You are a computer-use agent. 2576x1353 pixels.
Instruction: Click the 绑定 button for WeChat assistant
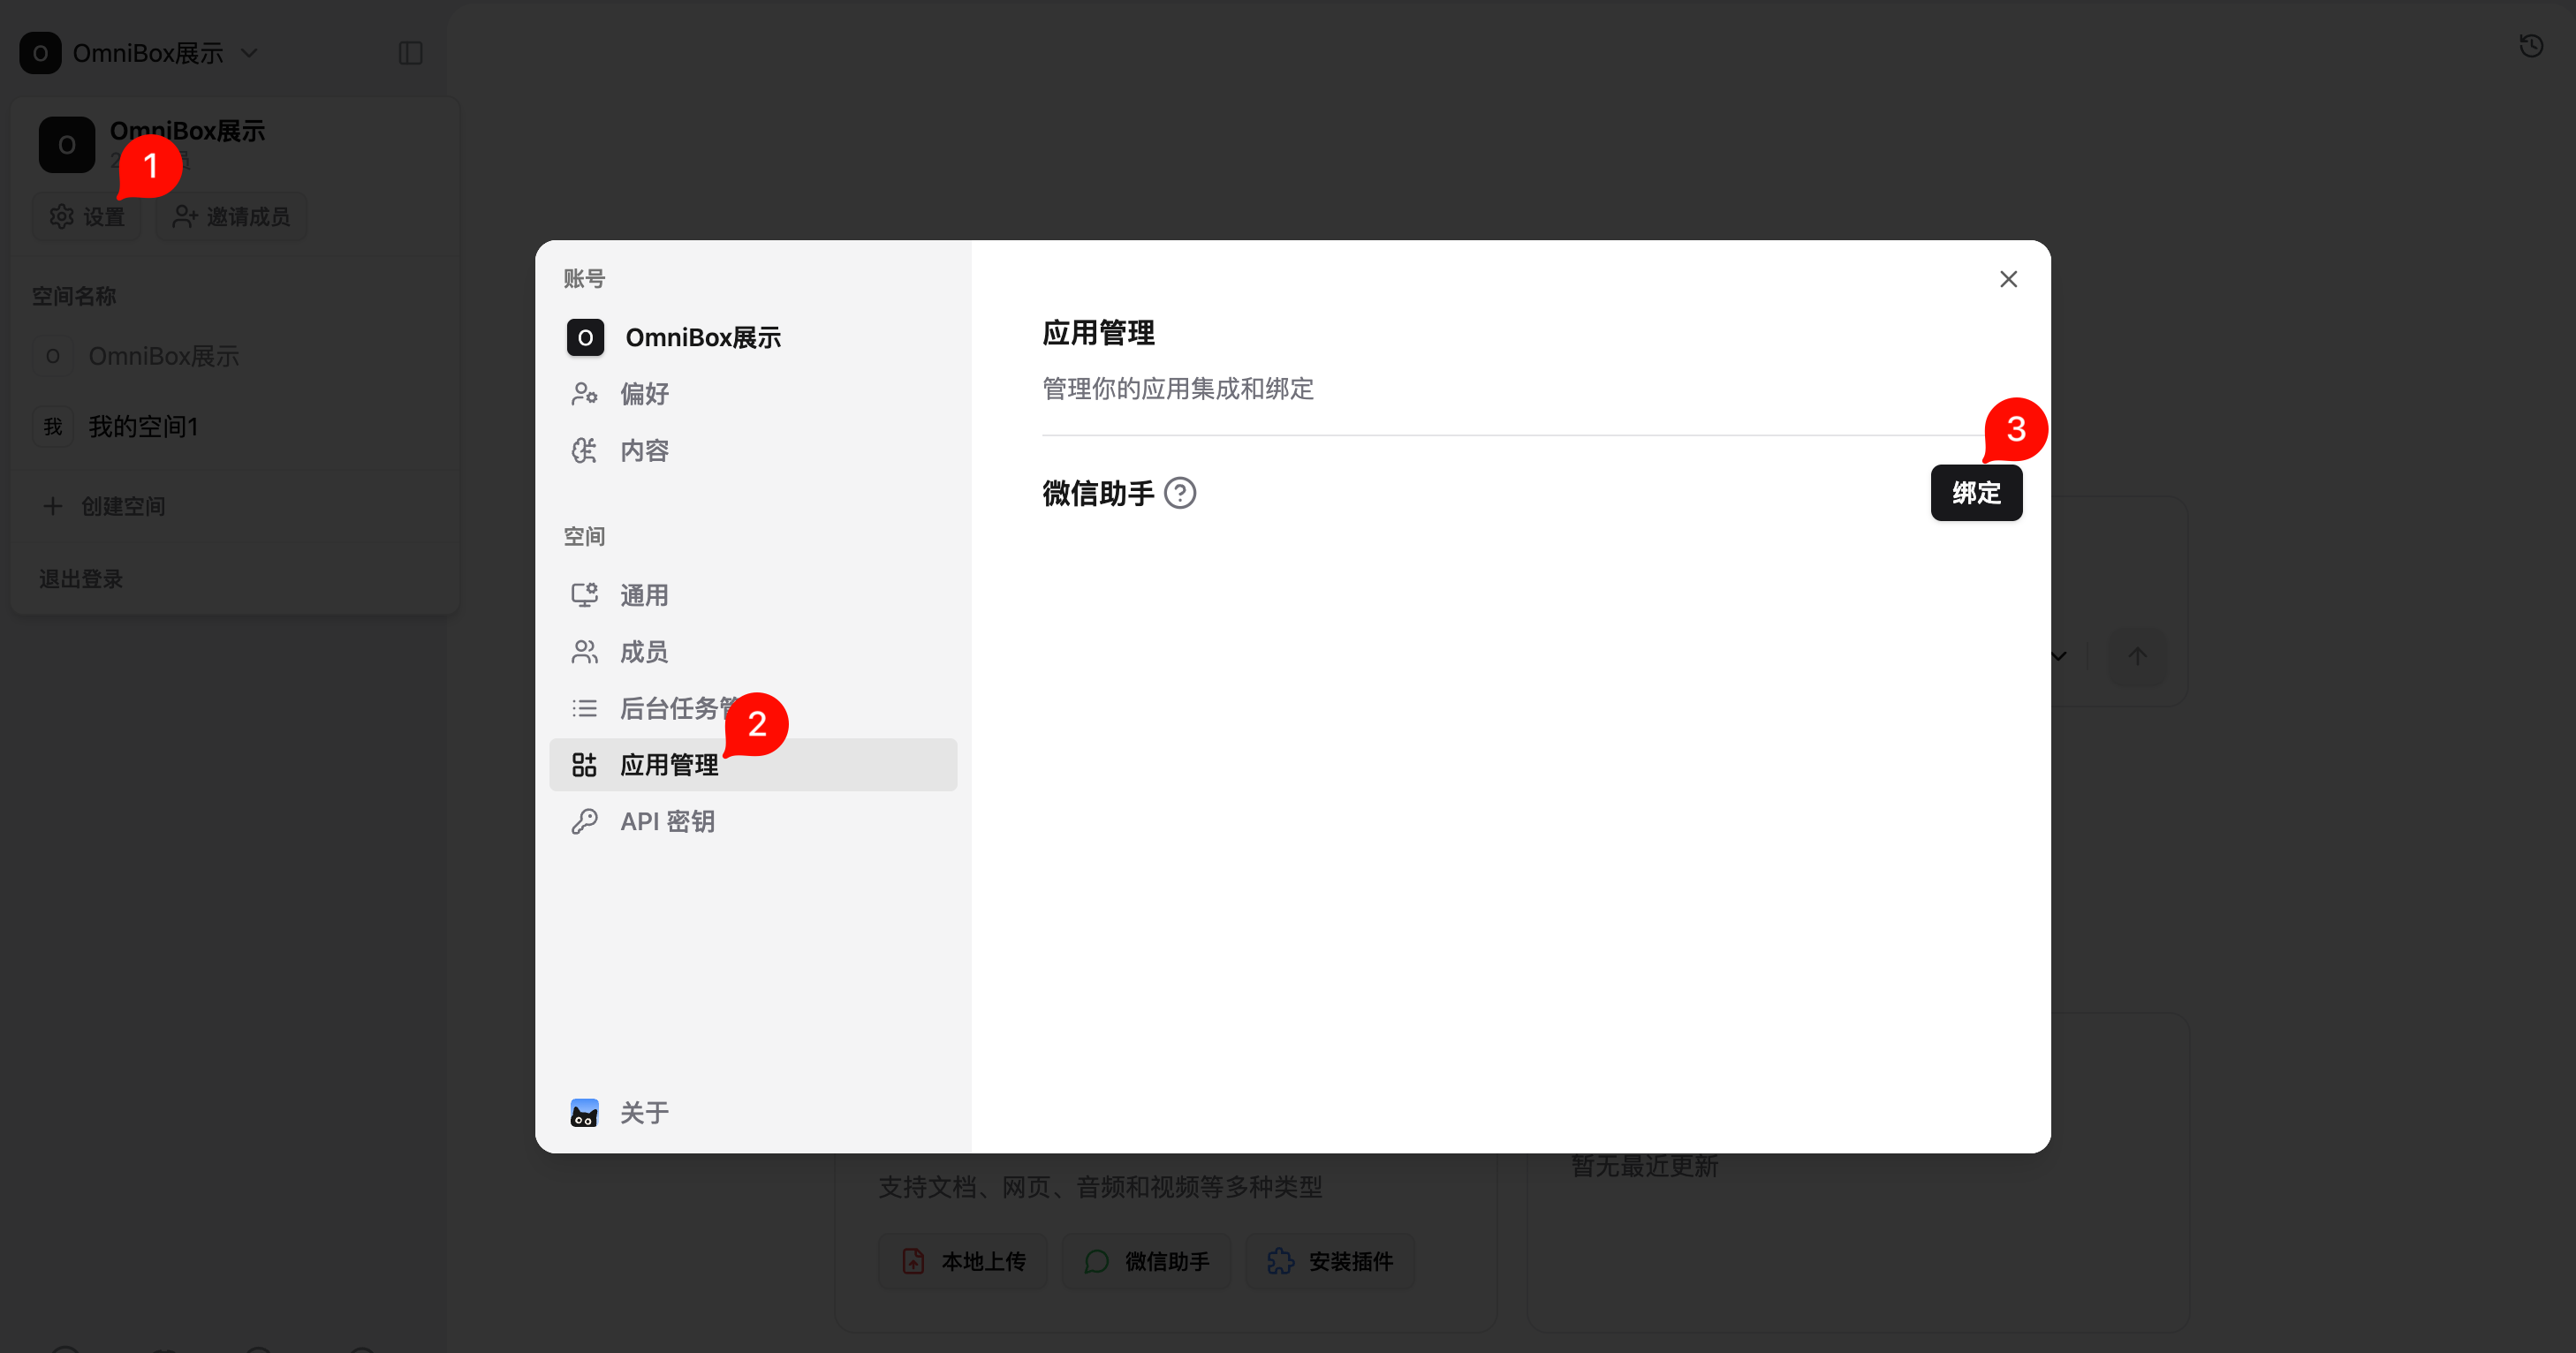click(1975, 493)
